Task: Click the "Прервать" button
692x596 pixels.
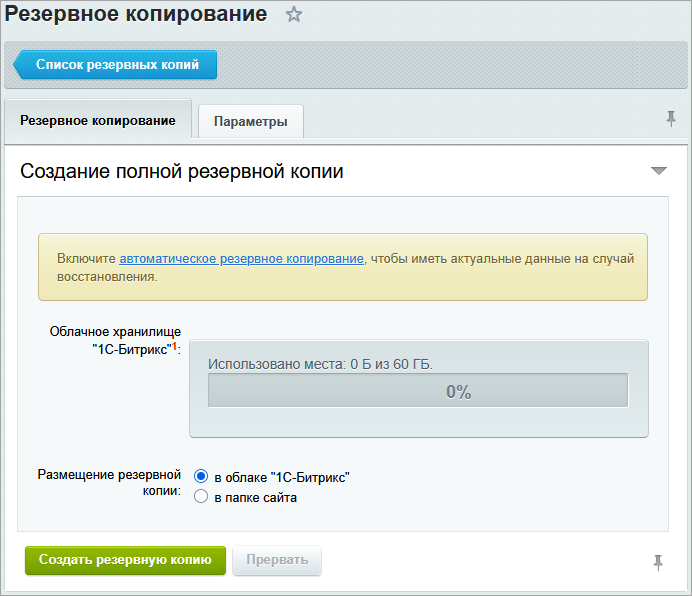Action: coord(277,560)
